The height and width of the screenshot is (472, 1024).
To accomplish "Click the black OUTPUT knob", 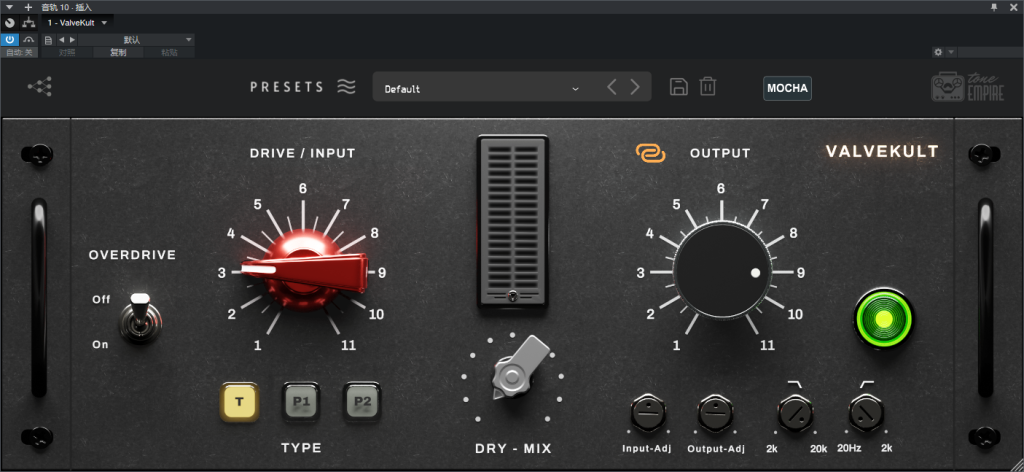I will click(x=722, y=270).
